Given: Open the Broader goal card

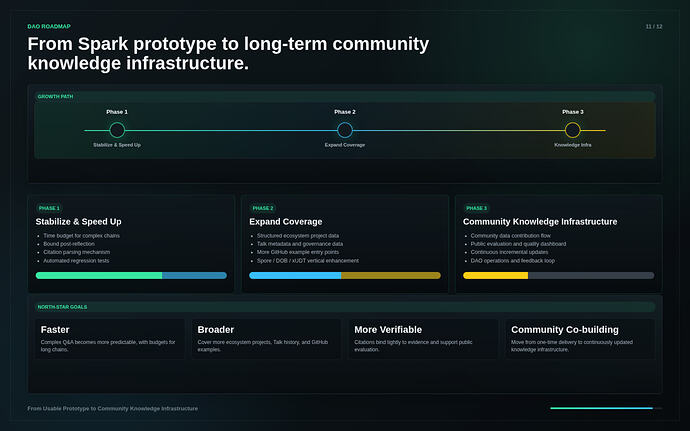Looking at the screenshot, I should tap(266, 339).
